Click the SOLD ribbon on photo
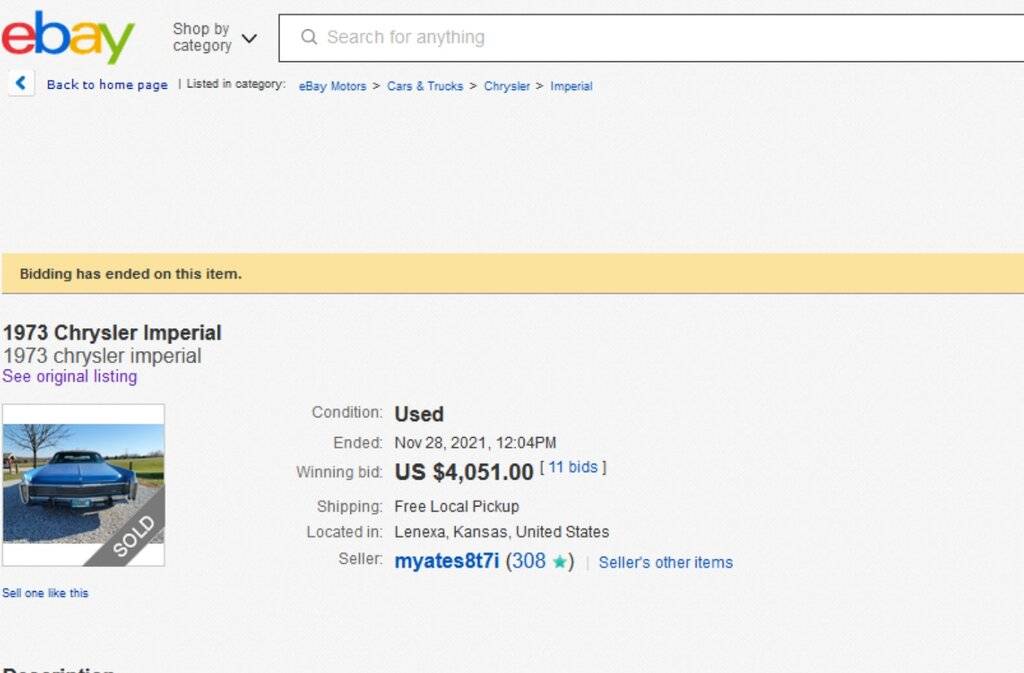 131,535
